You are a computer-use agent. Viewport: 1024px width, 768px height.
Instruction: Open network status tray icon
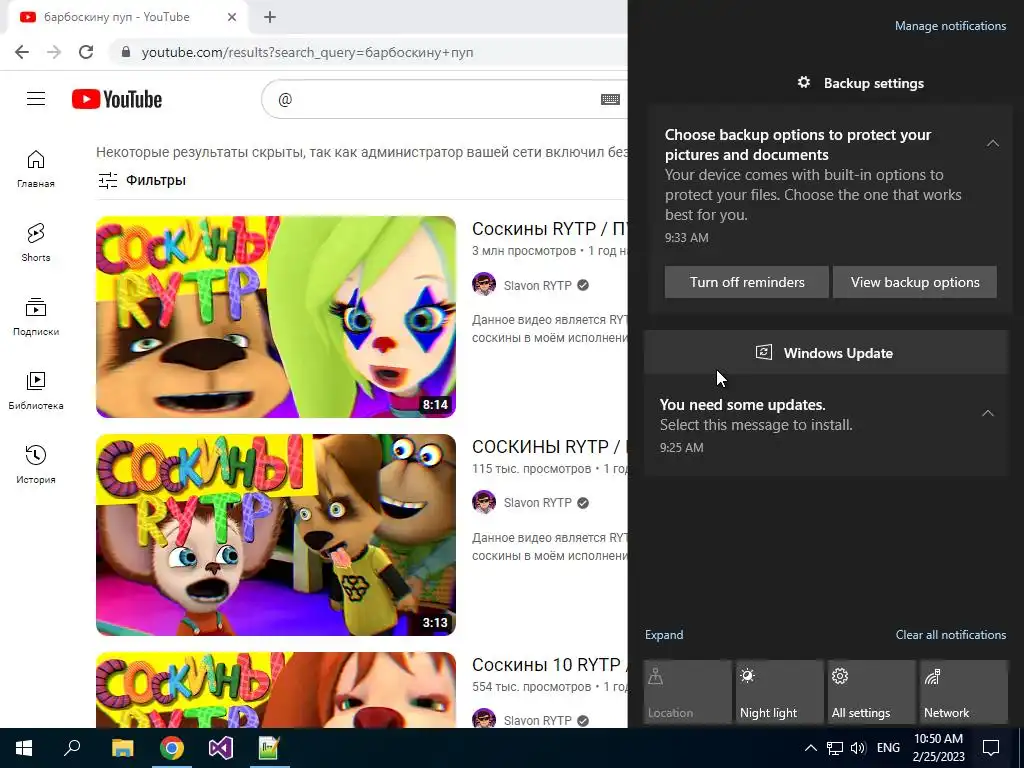pyautogui.click(x=835, y=748)
